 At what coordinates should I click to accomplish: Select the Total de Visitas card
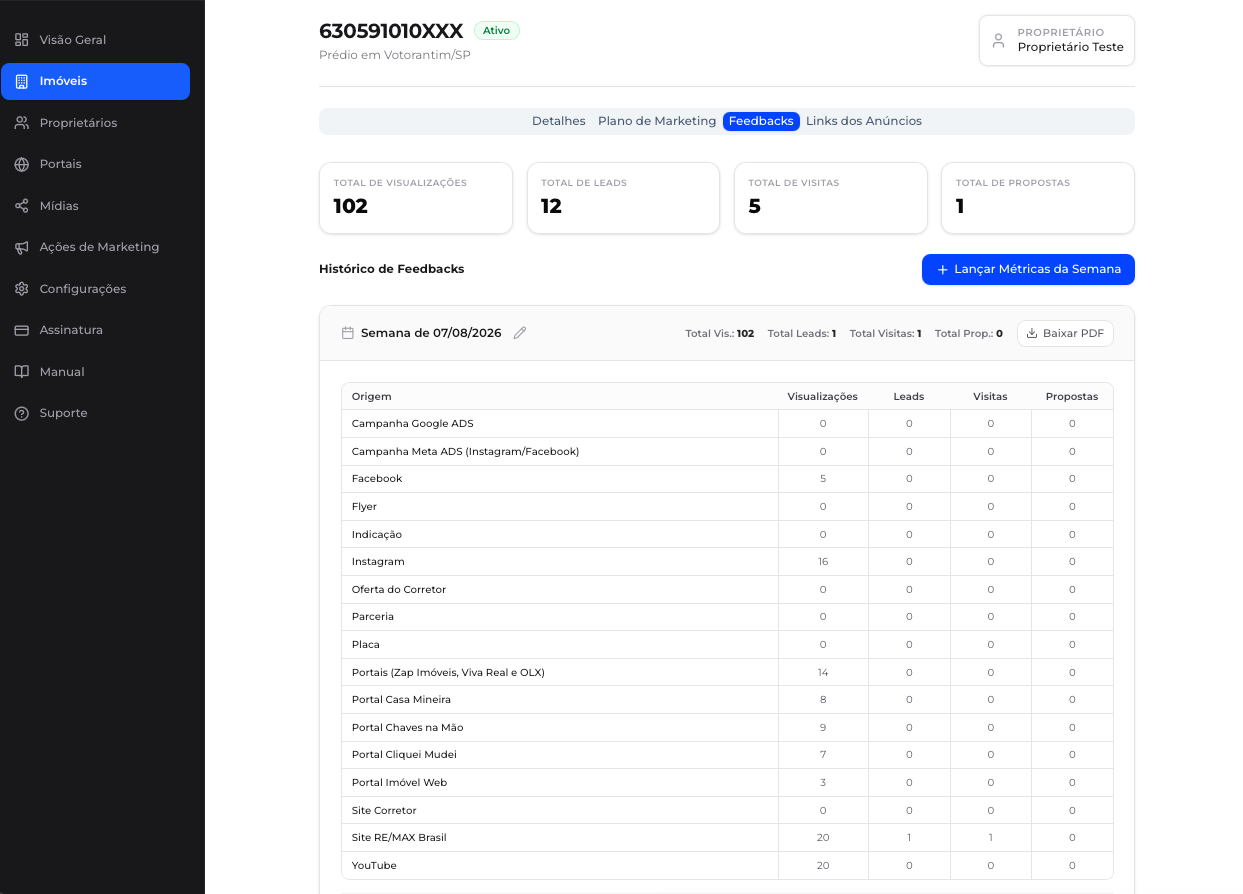[x=831, y=198]
